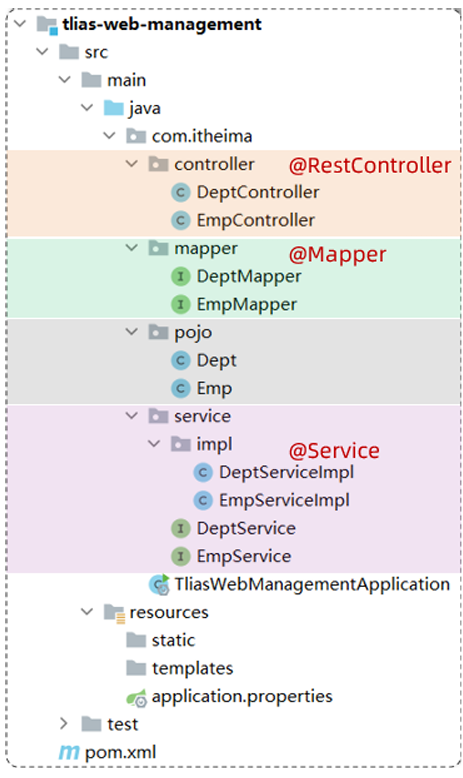Select the controller package label
The width and height of the screenshot is (463, 778).
(214, 164)
